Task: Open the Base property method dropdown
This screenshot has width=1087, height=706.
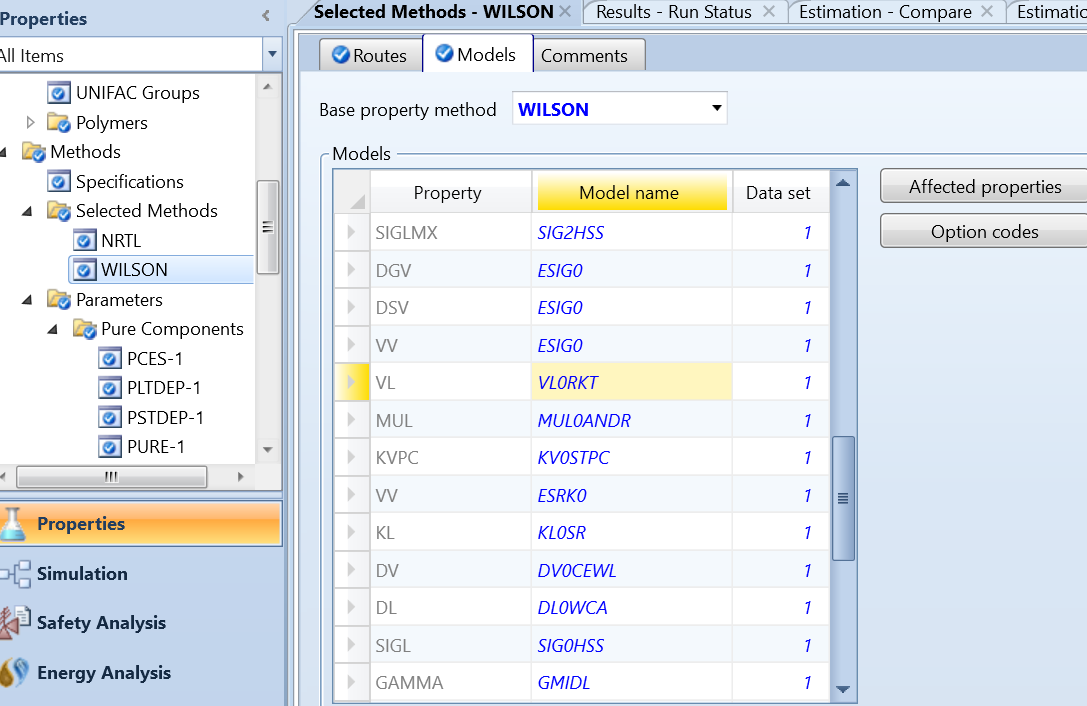Action: coord(717,108)
